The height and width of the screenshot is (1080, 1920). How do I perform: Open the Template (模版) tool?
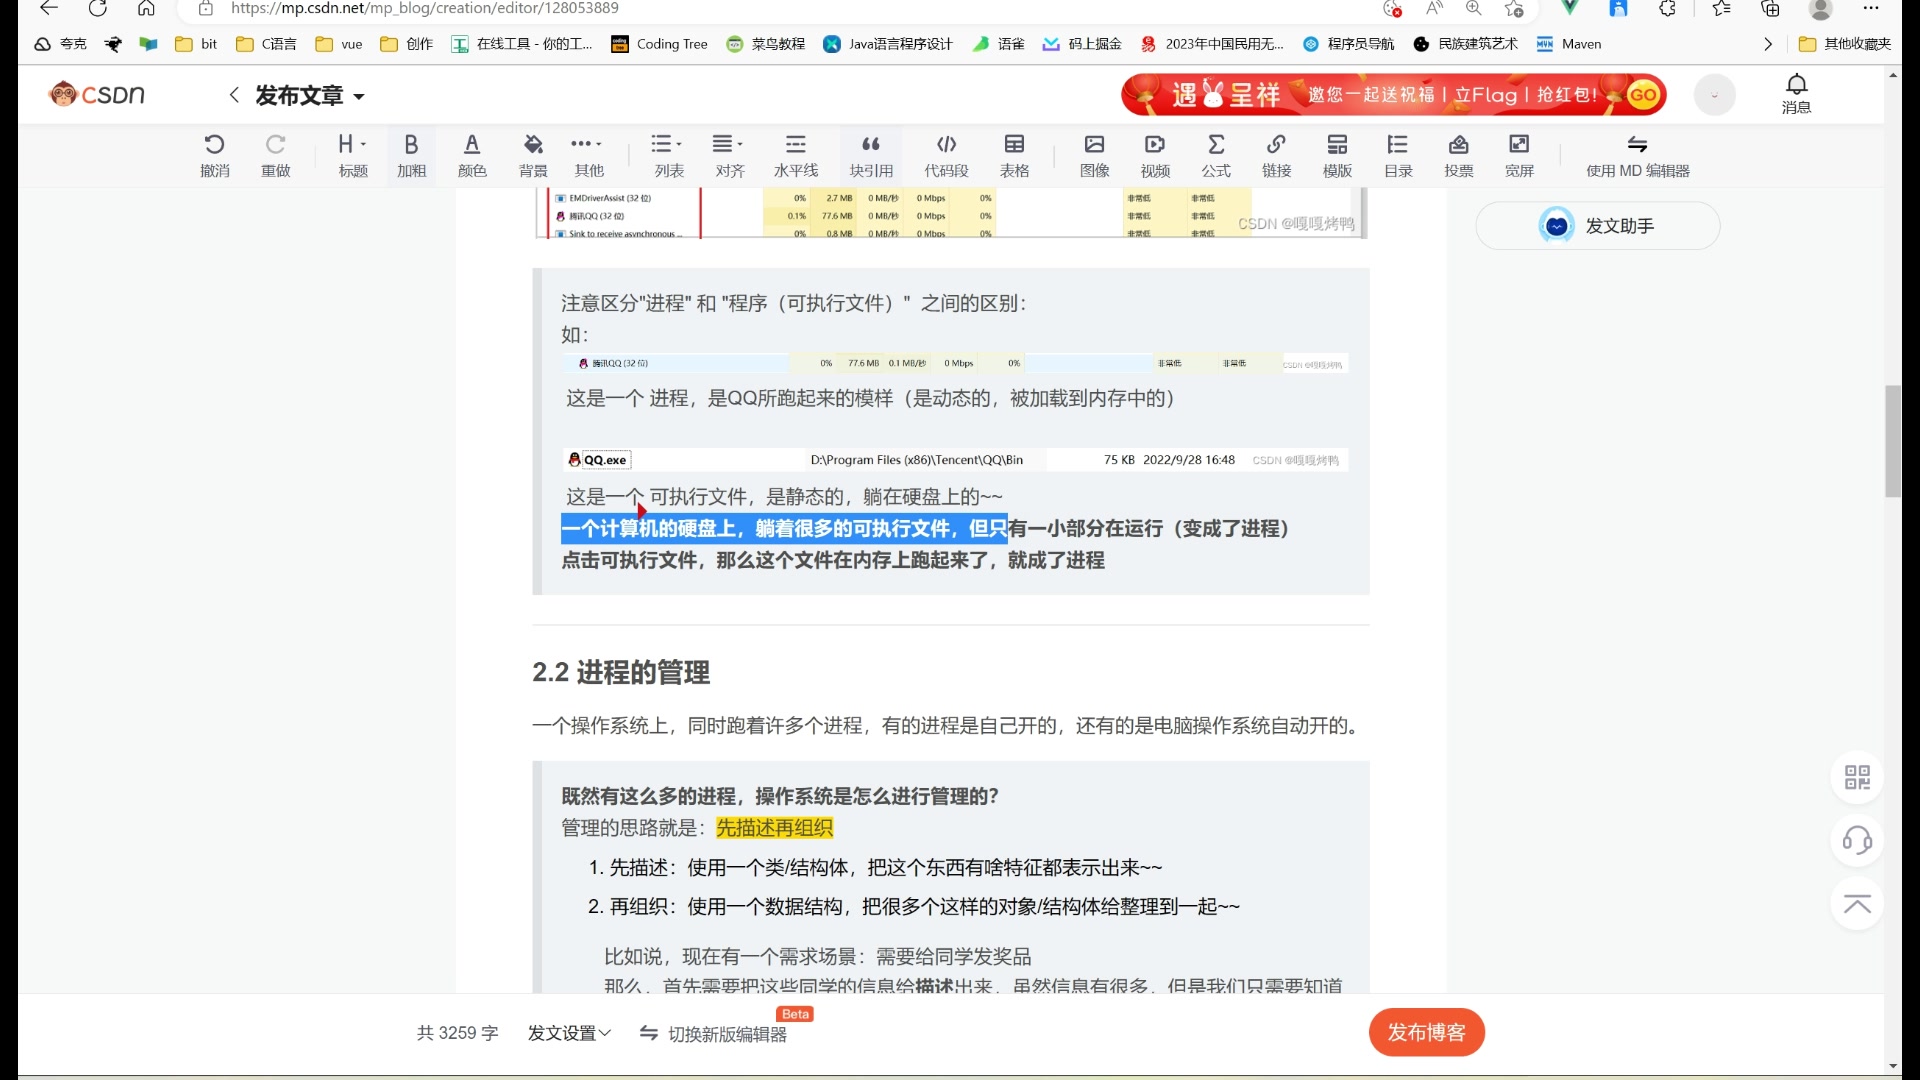coord(1337,156)
